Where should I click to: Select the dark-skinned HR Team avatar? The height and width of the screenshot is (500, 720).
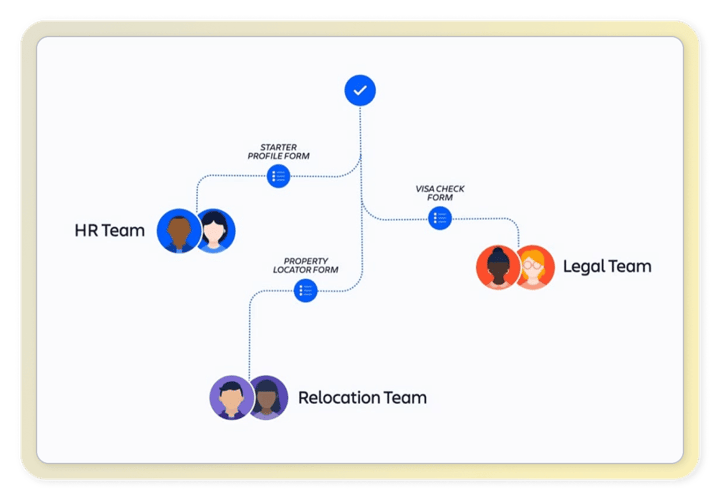click(179, 231)
